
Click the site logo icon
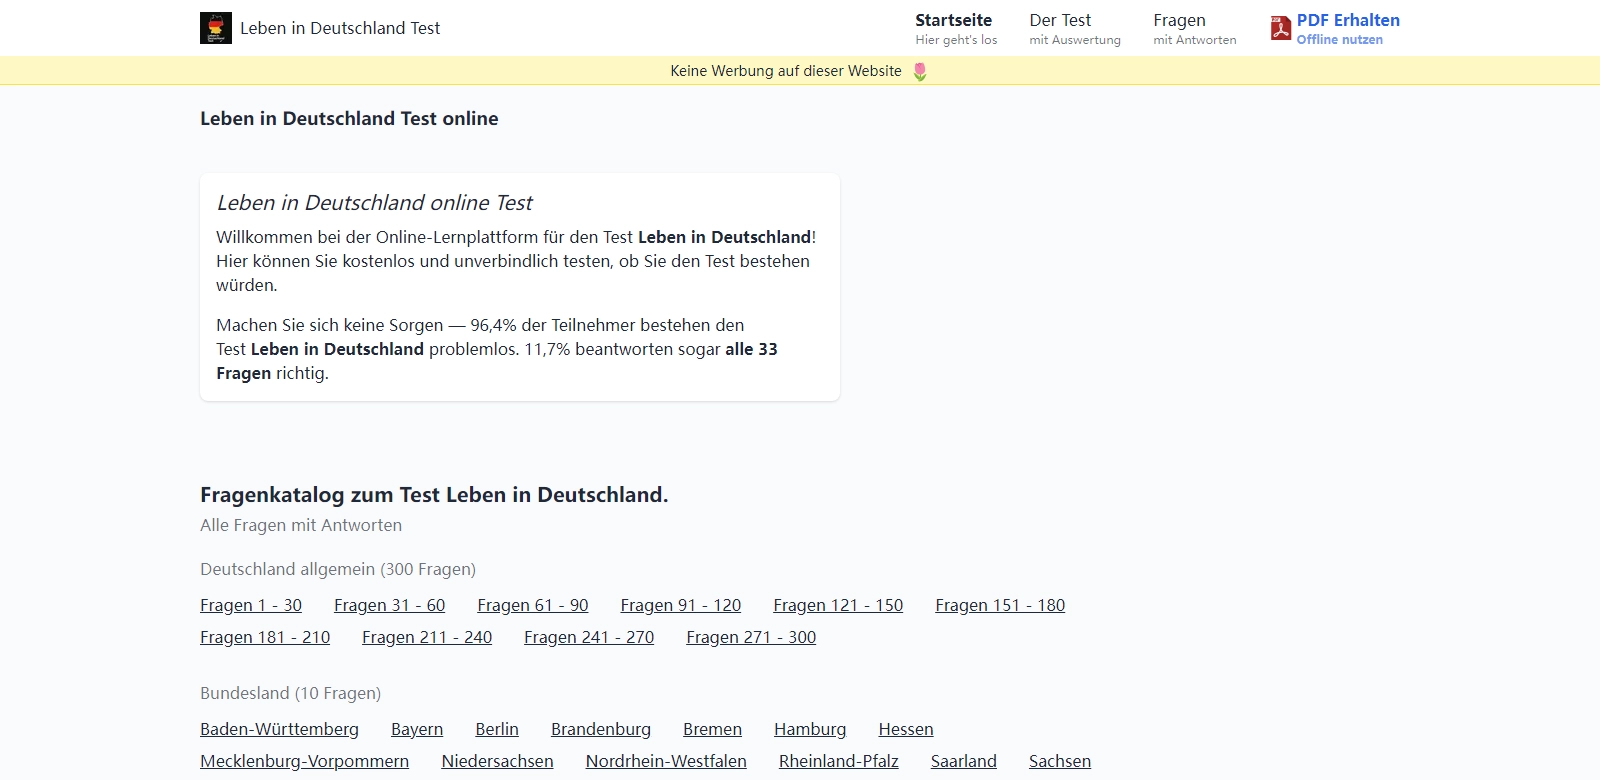tap(216, 28)
